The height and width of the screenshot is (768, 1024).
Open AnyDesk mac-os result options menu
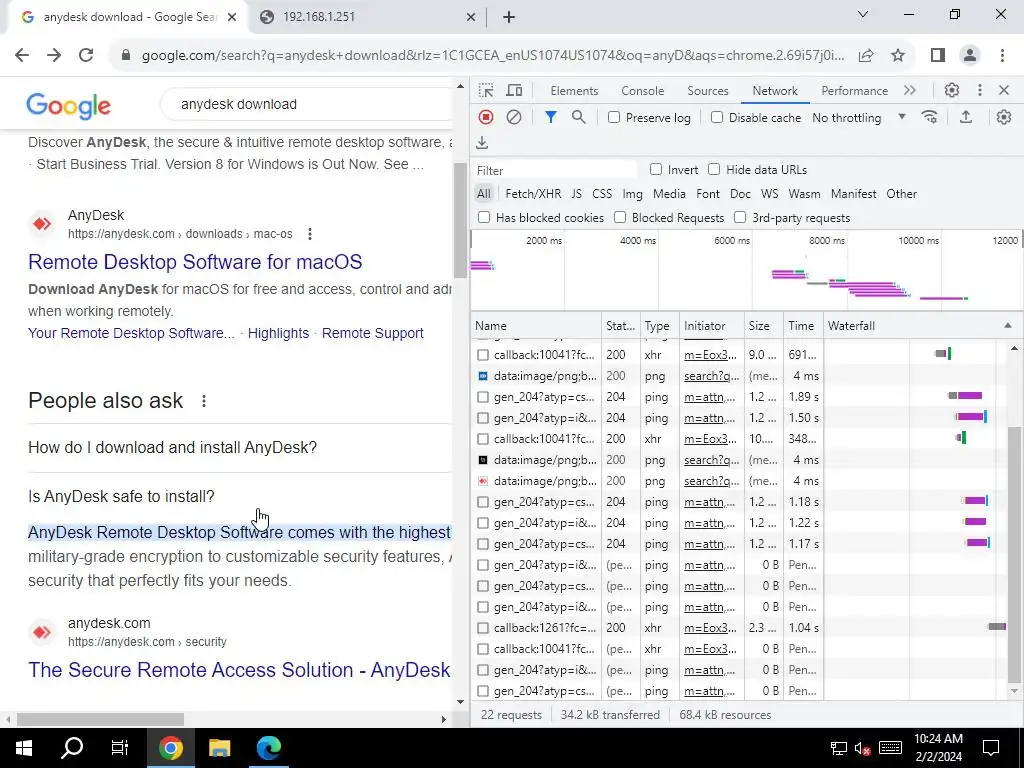tap(310, 234)
